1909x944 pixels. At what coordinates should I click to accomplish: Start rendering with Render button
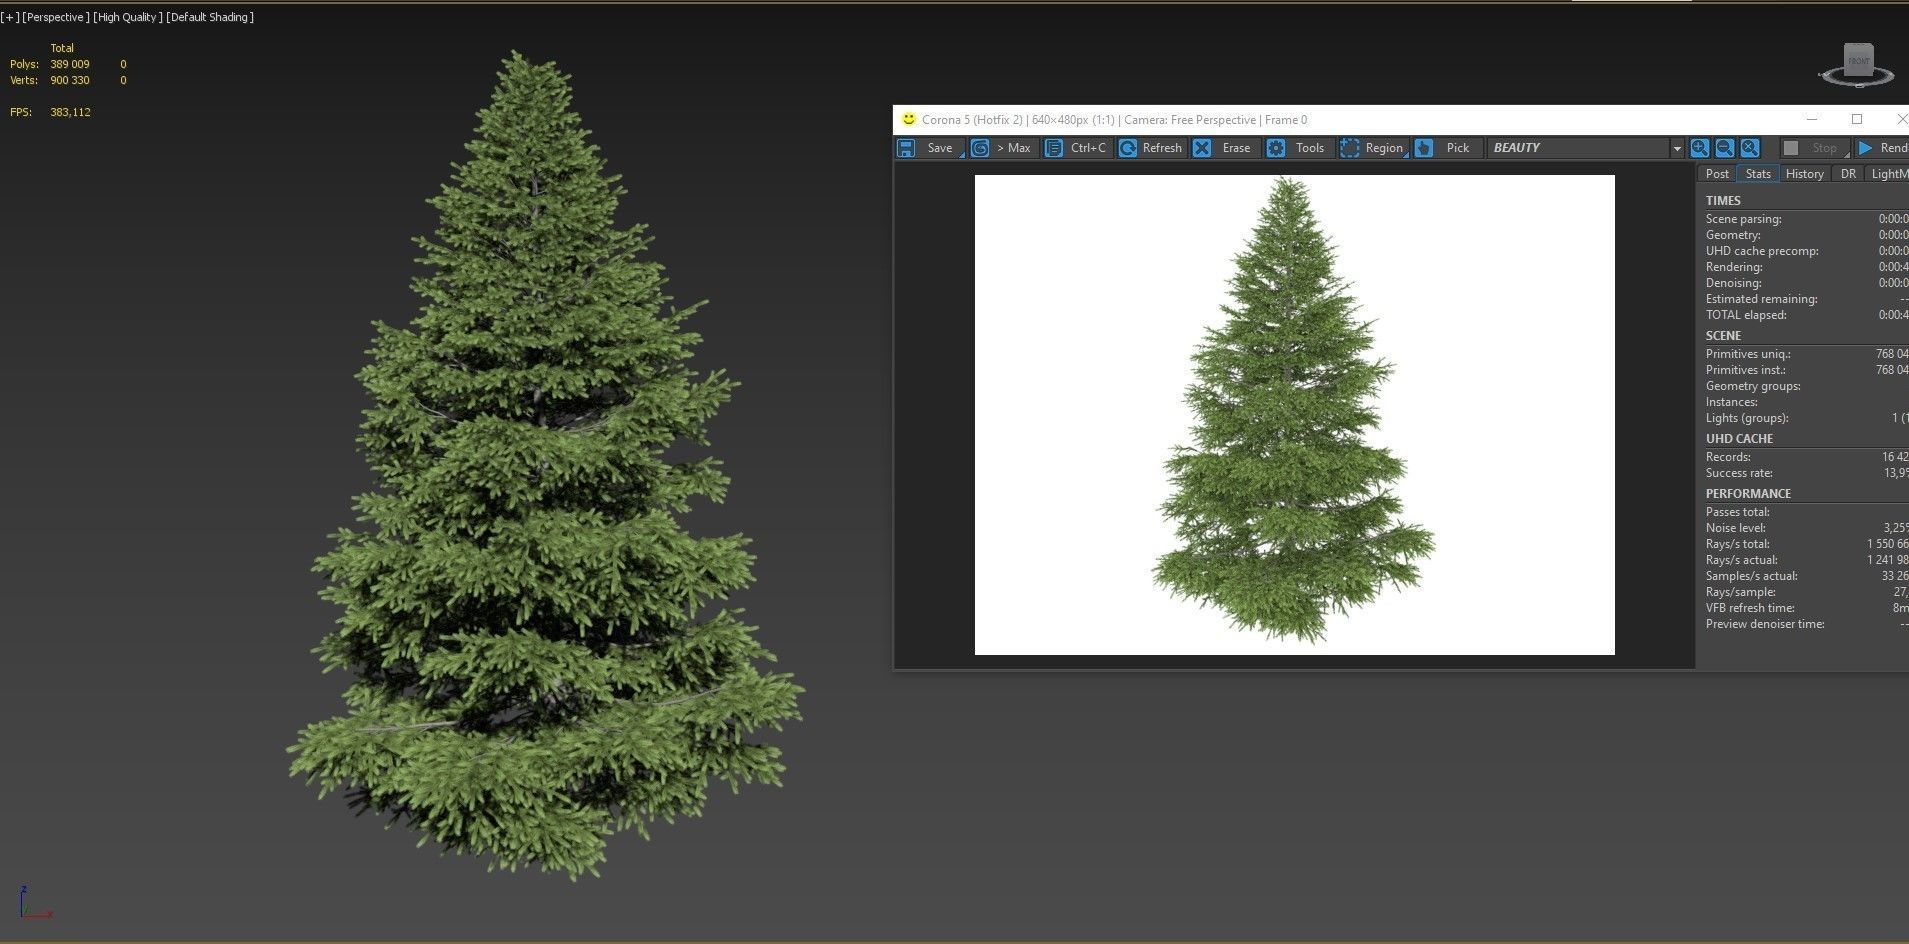(1882, 148)
